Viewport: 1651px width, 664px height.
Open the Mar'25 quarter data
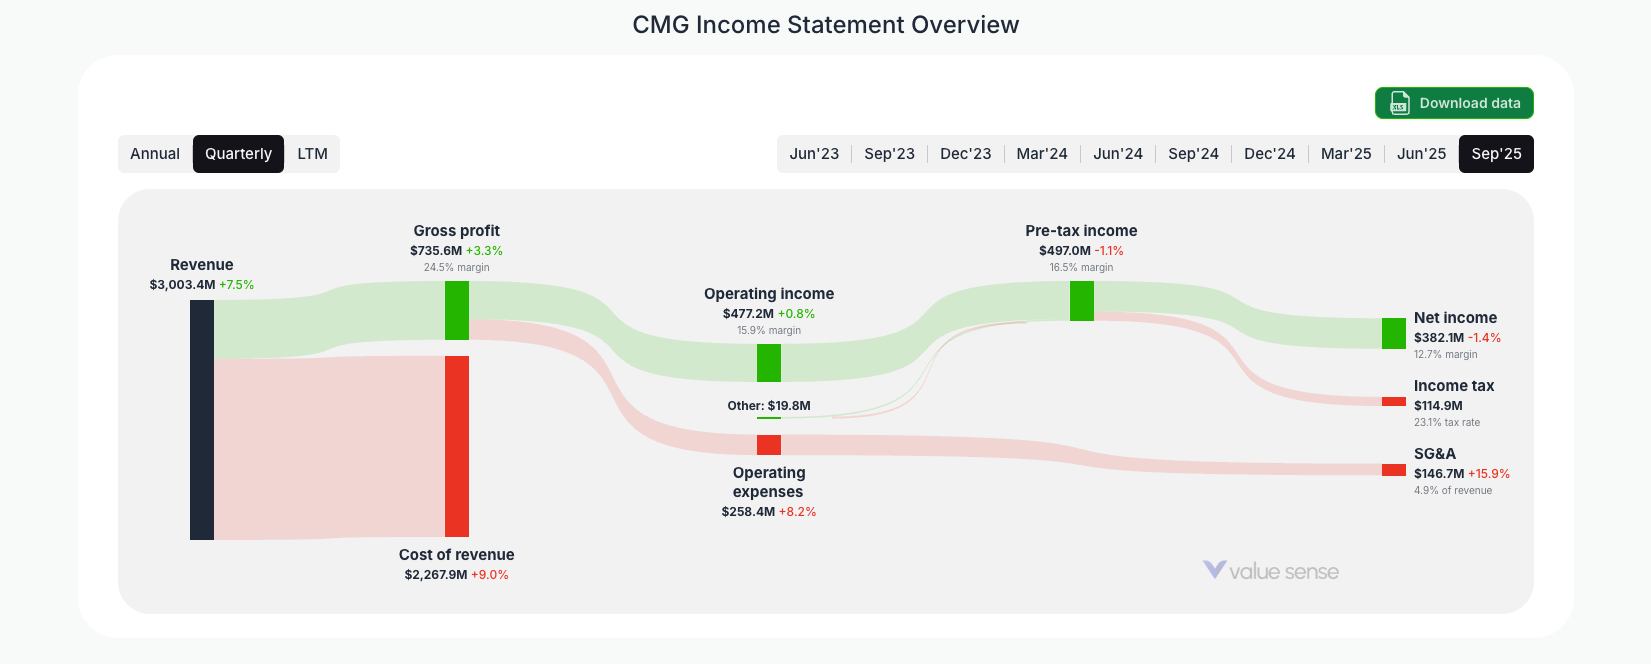[x=1345, y=153]
